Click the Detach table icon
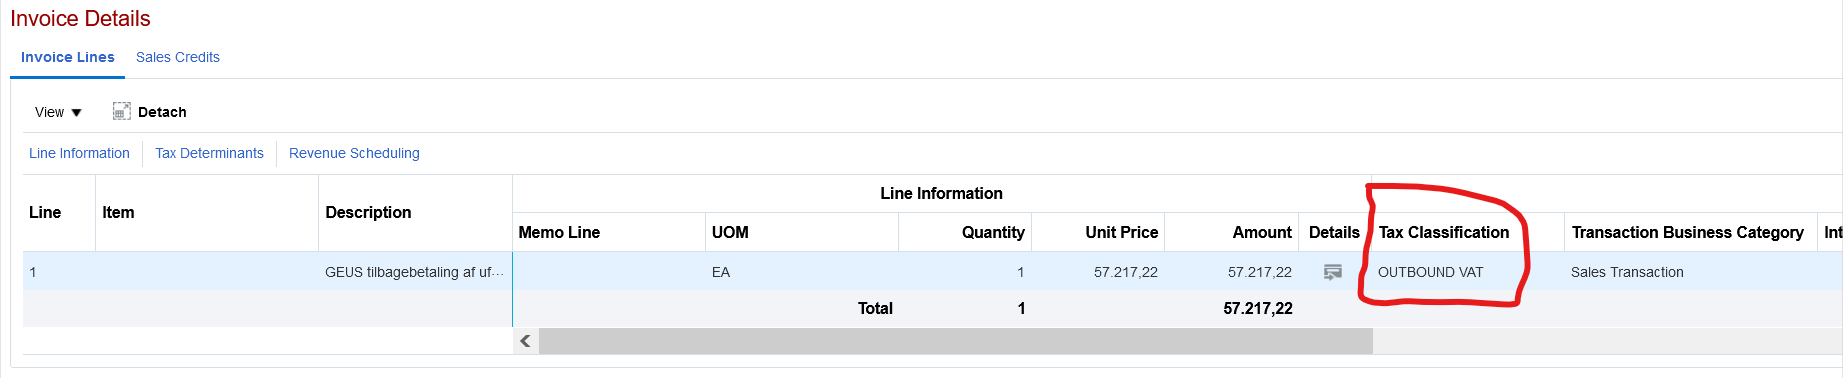Image resolution: width=1843 pixels, height=378 pixels. (x=122, y=111)
